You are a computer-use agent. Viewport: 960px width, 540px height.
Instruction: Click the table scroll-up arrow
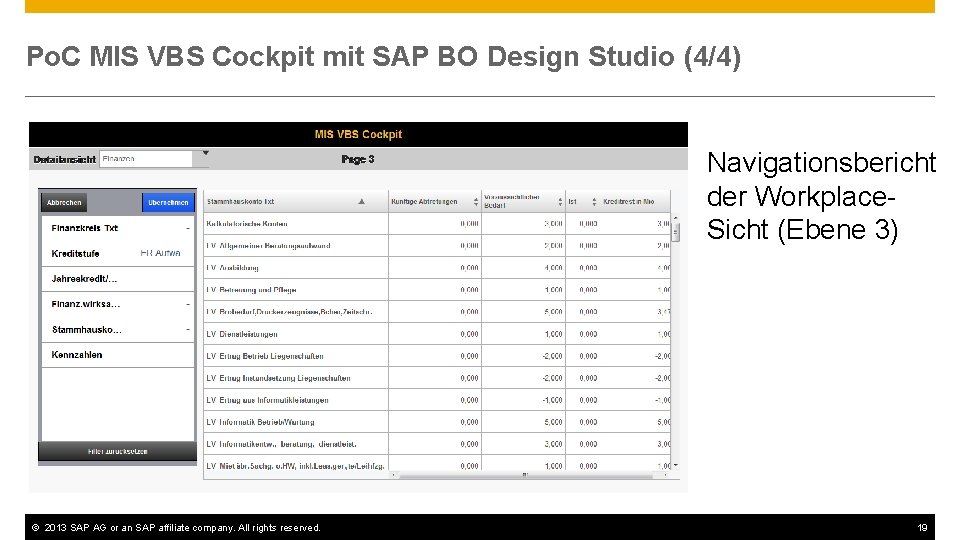click(x=676, y=218)
